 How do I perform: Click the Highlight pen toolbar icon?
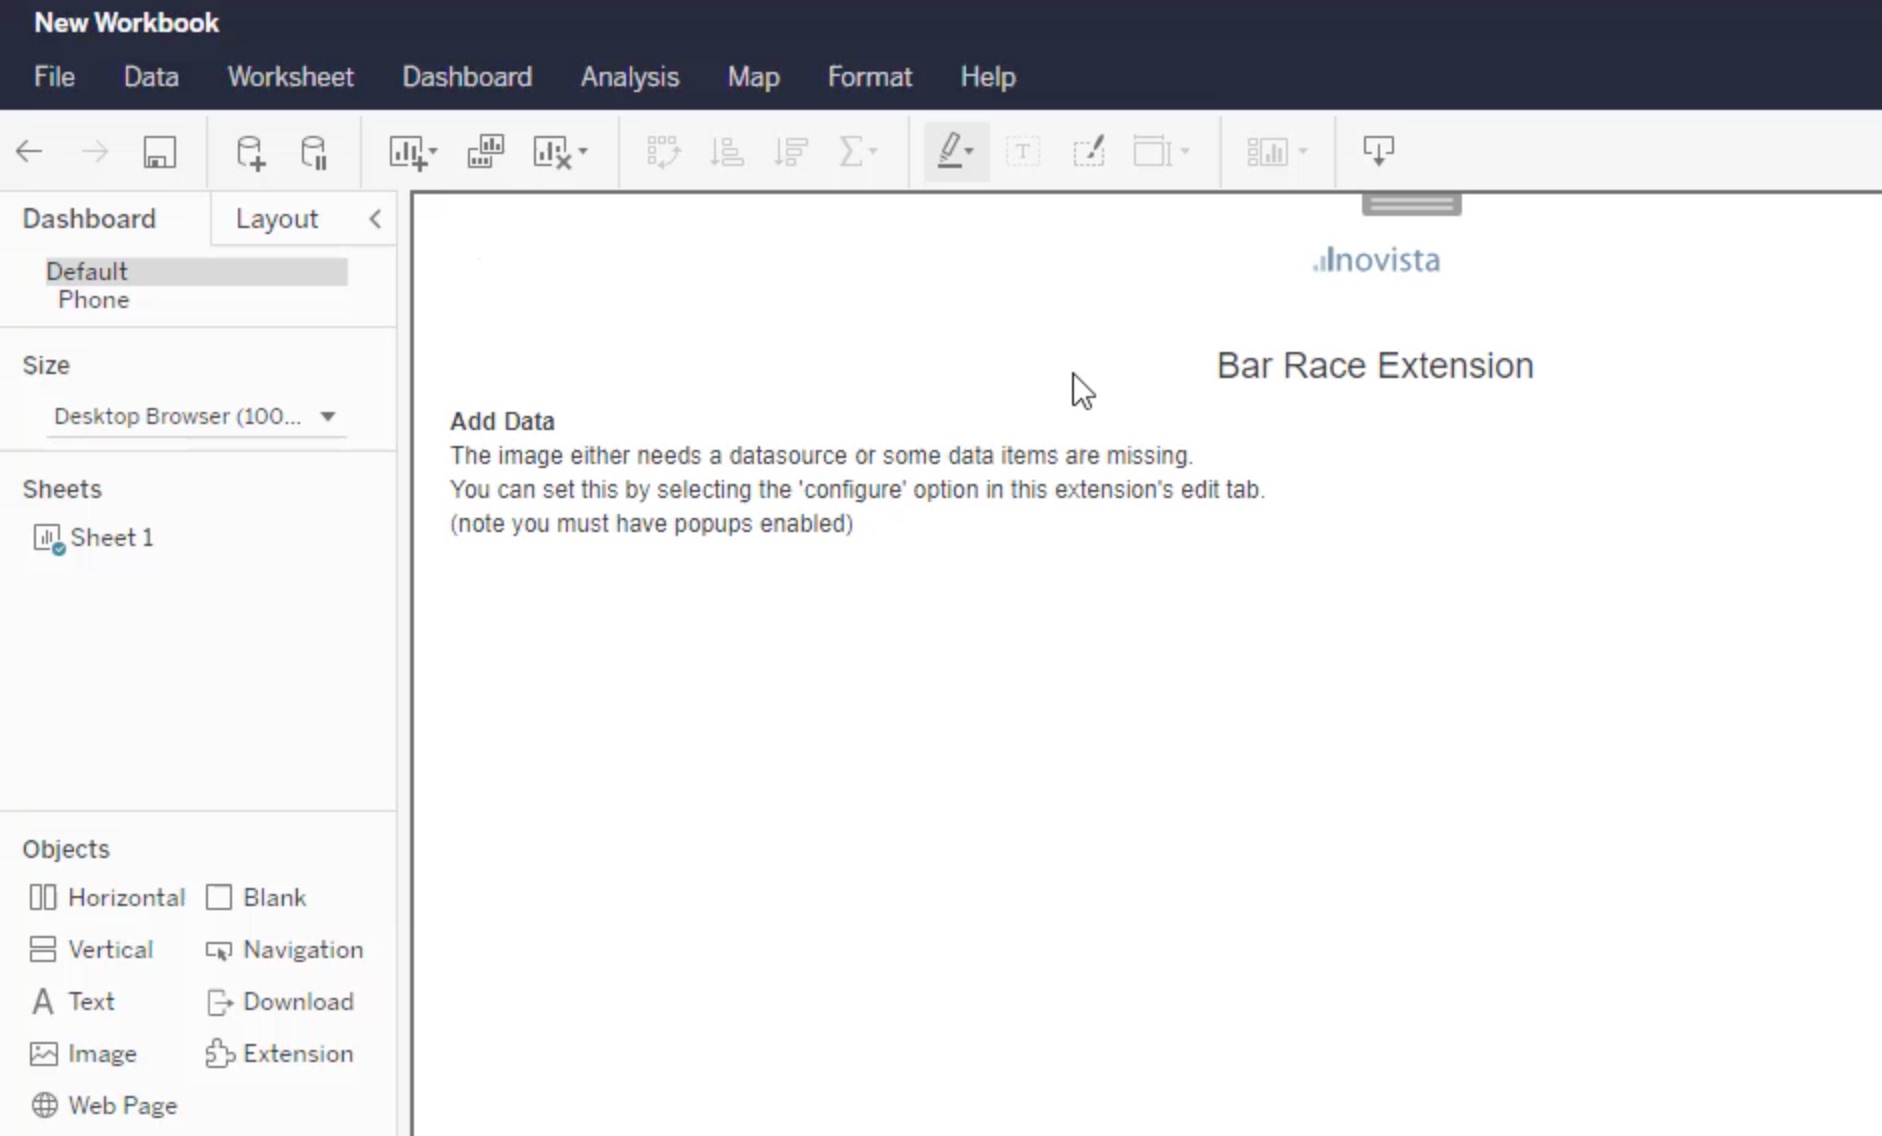[950, 152]
